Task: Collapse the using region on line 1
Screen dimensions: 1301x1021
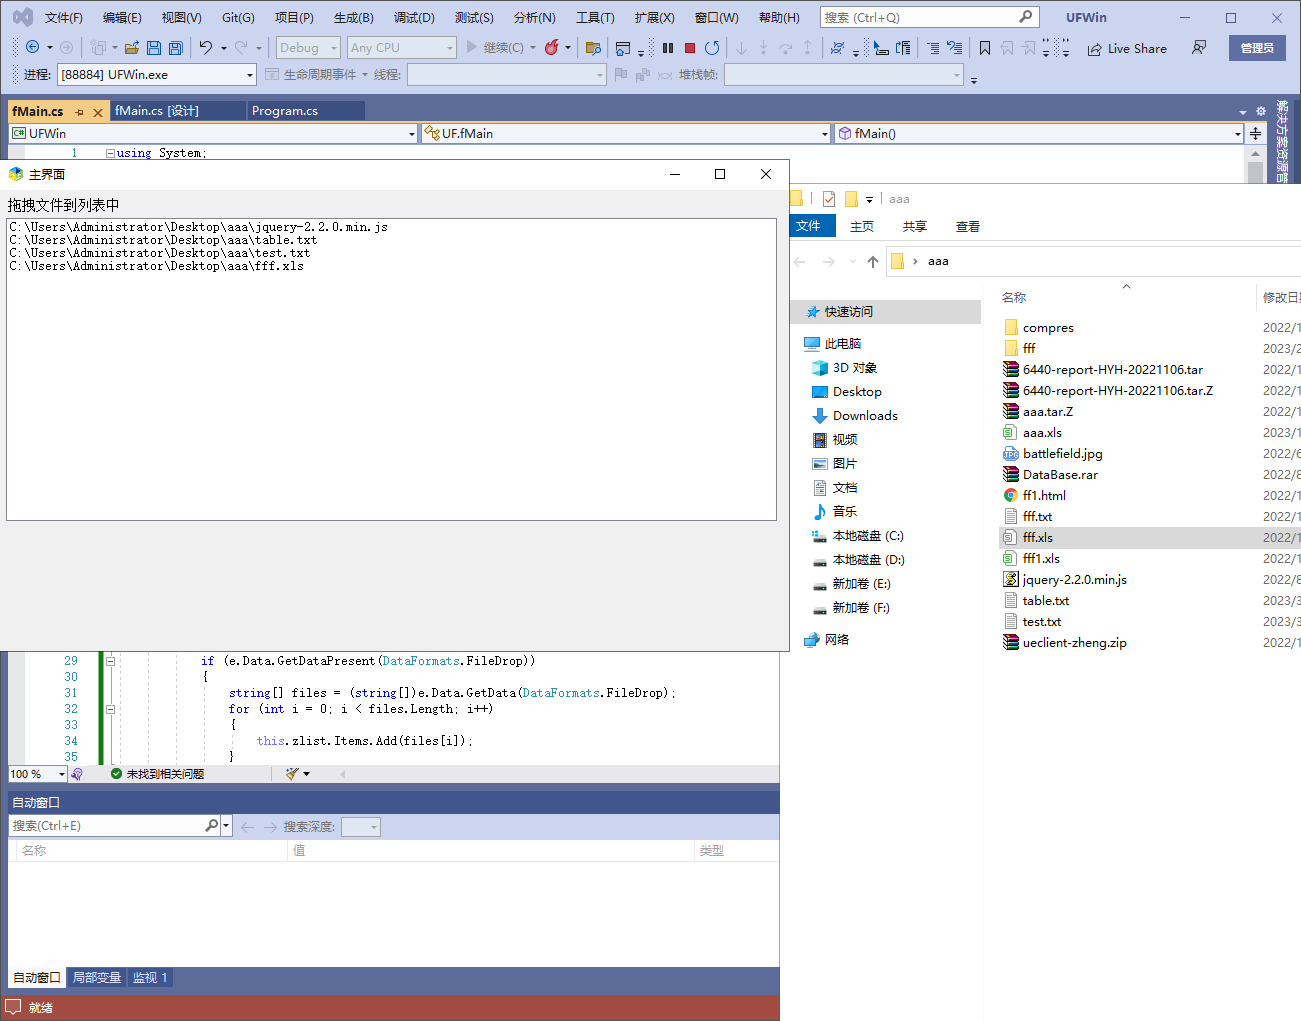Action: click(x=110, y=154)
